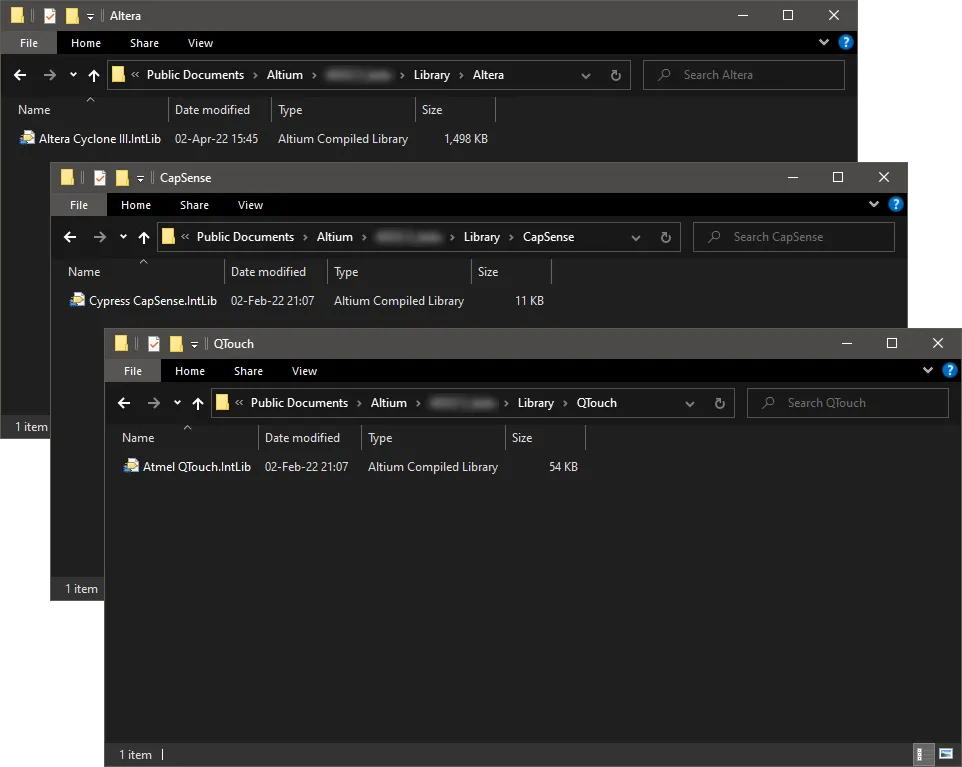Open recent locations dropdown in CapSense window
This screenshot has width=962, height=767.
[x=123, y=237]
